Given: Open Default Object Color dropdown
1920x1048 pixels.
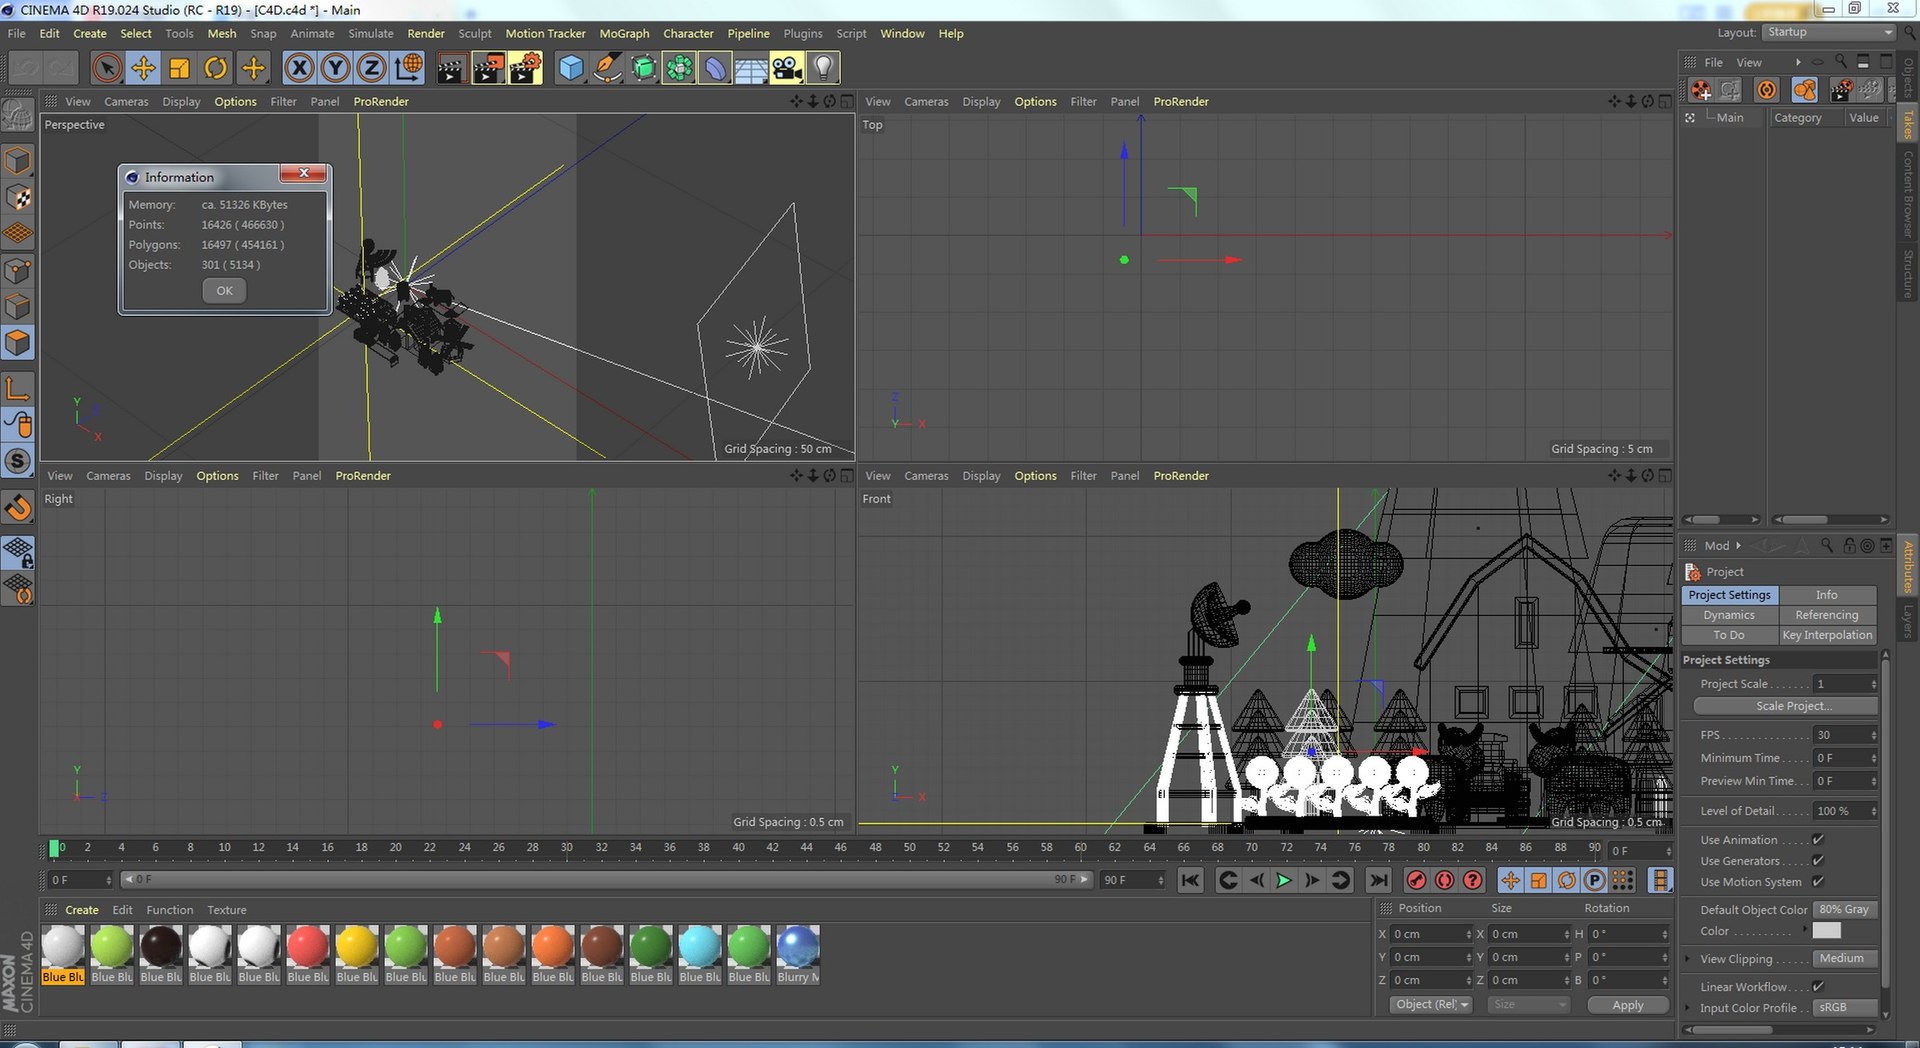Looking at the screenshot, I should (x=1845, y=910).
